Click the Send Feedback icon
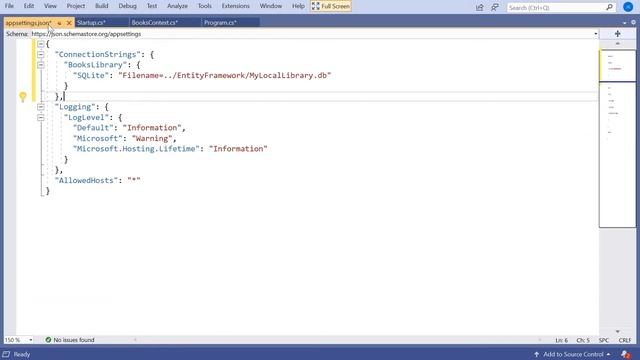Image resolution: width=640 pixels, height=360 pixels. coord(495,7)
